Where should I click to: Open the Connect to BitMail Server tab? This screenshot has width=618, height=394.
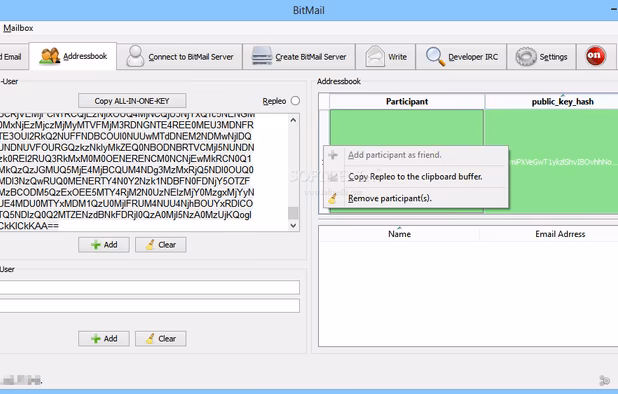[180, 57]
